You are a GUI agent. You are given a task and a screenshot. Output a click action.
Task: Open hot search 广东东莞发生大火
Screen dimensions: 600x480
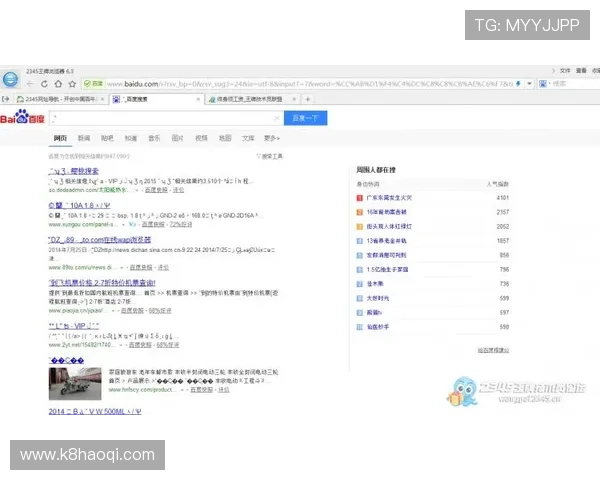pos(389,198)
